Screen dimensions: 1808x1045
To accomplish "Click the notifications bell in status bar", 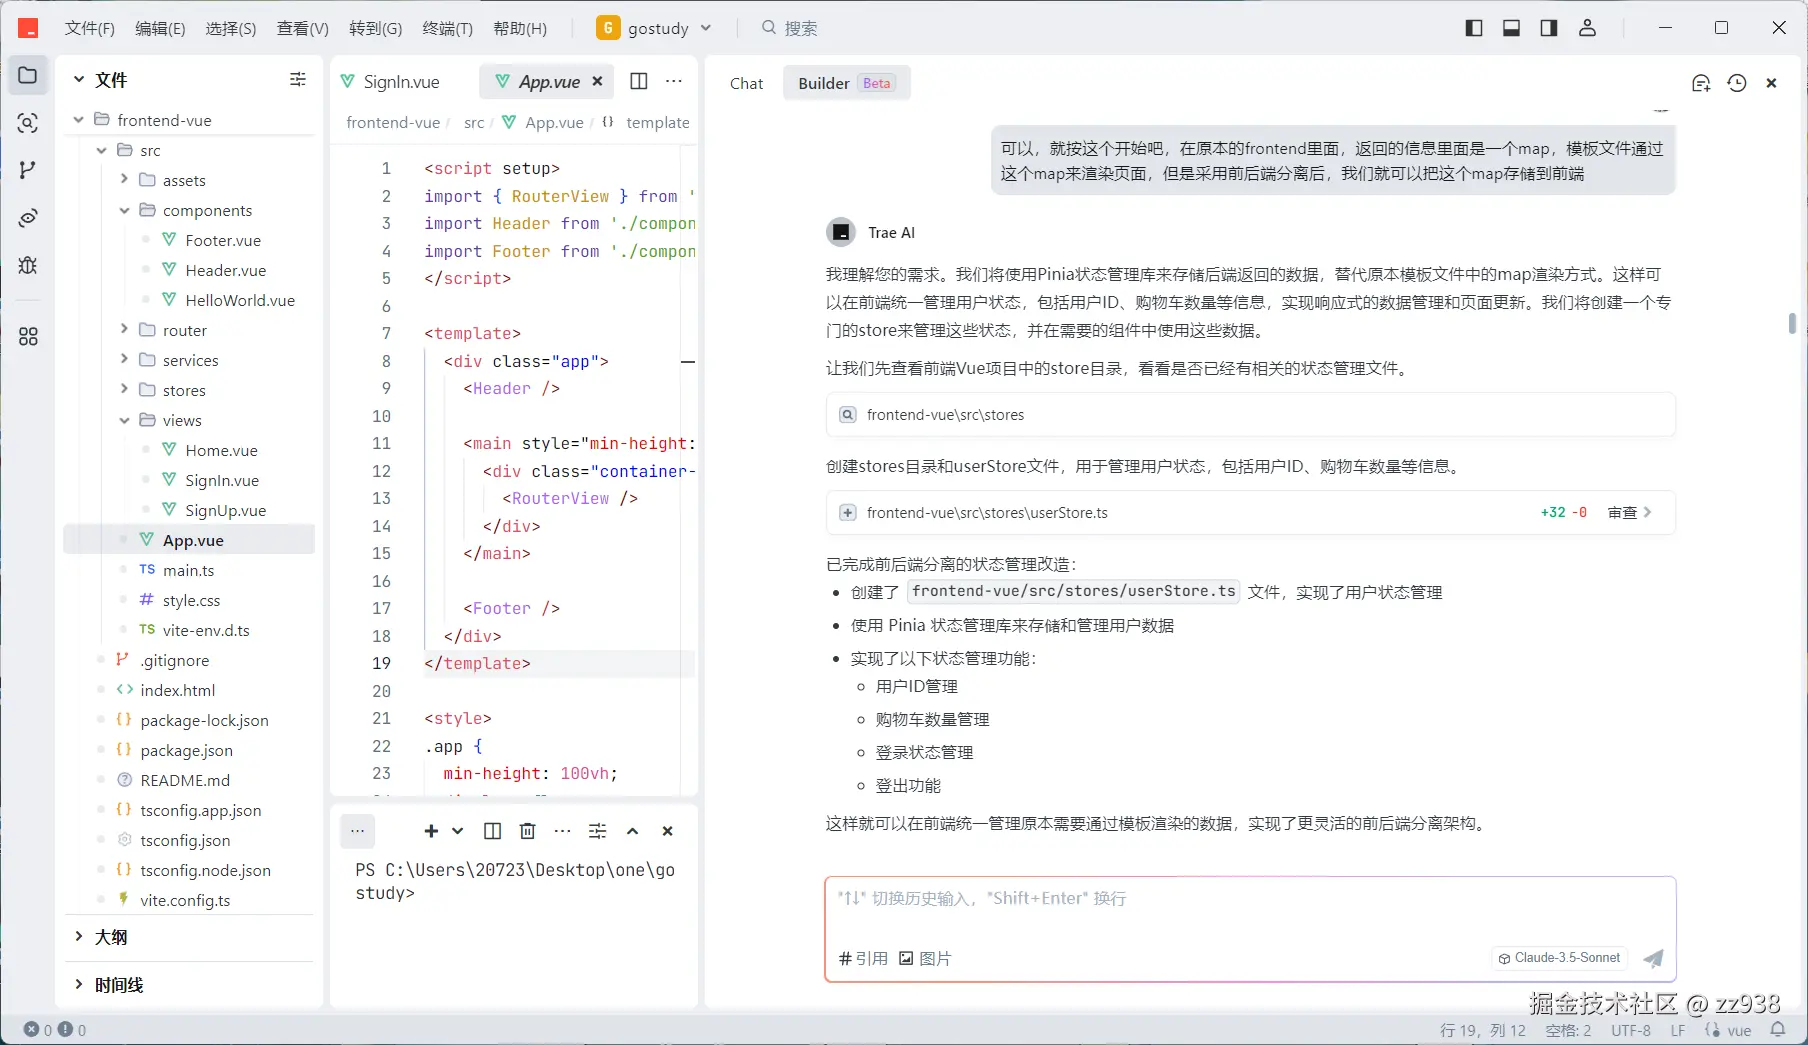I will [x=1778, y=1030].
